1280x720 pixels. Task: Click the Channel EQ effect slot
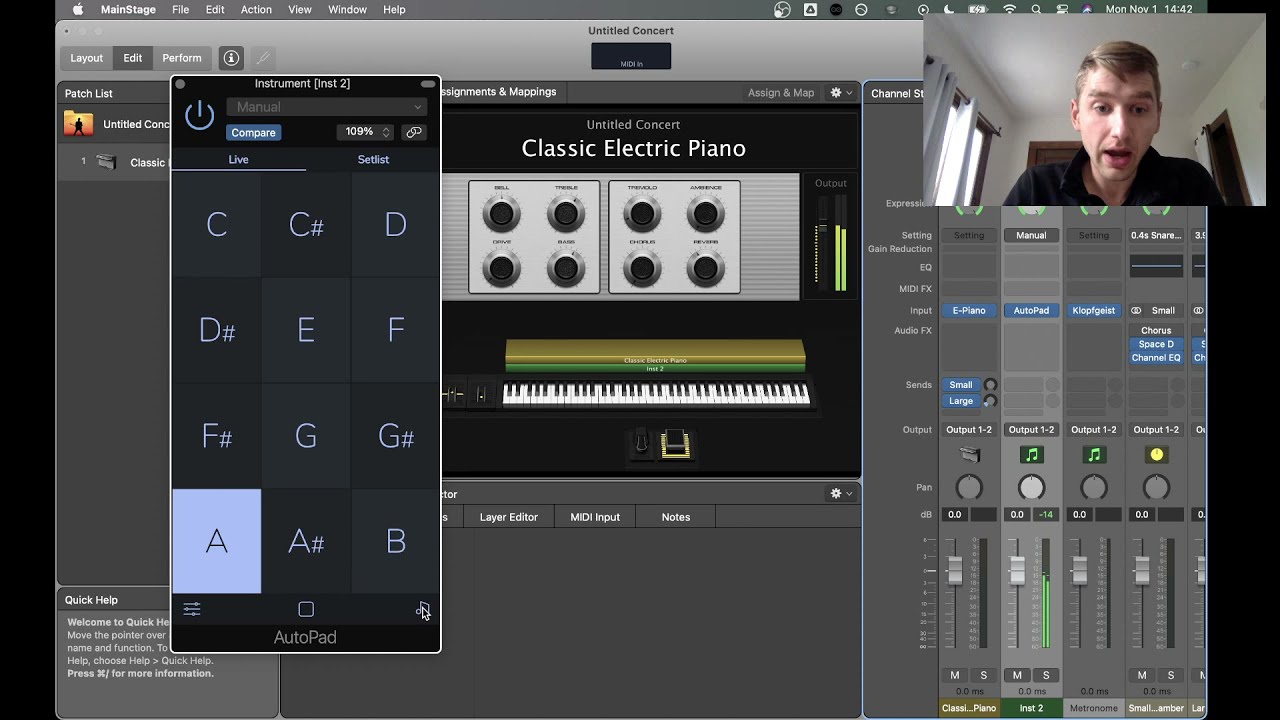(x=1156, y=357)
